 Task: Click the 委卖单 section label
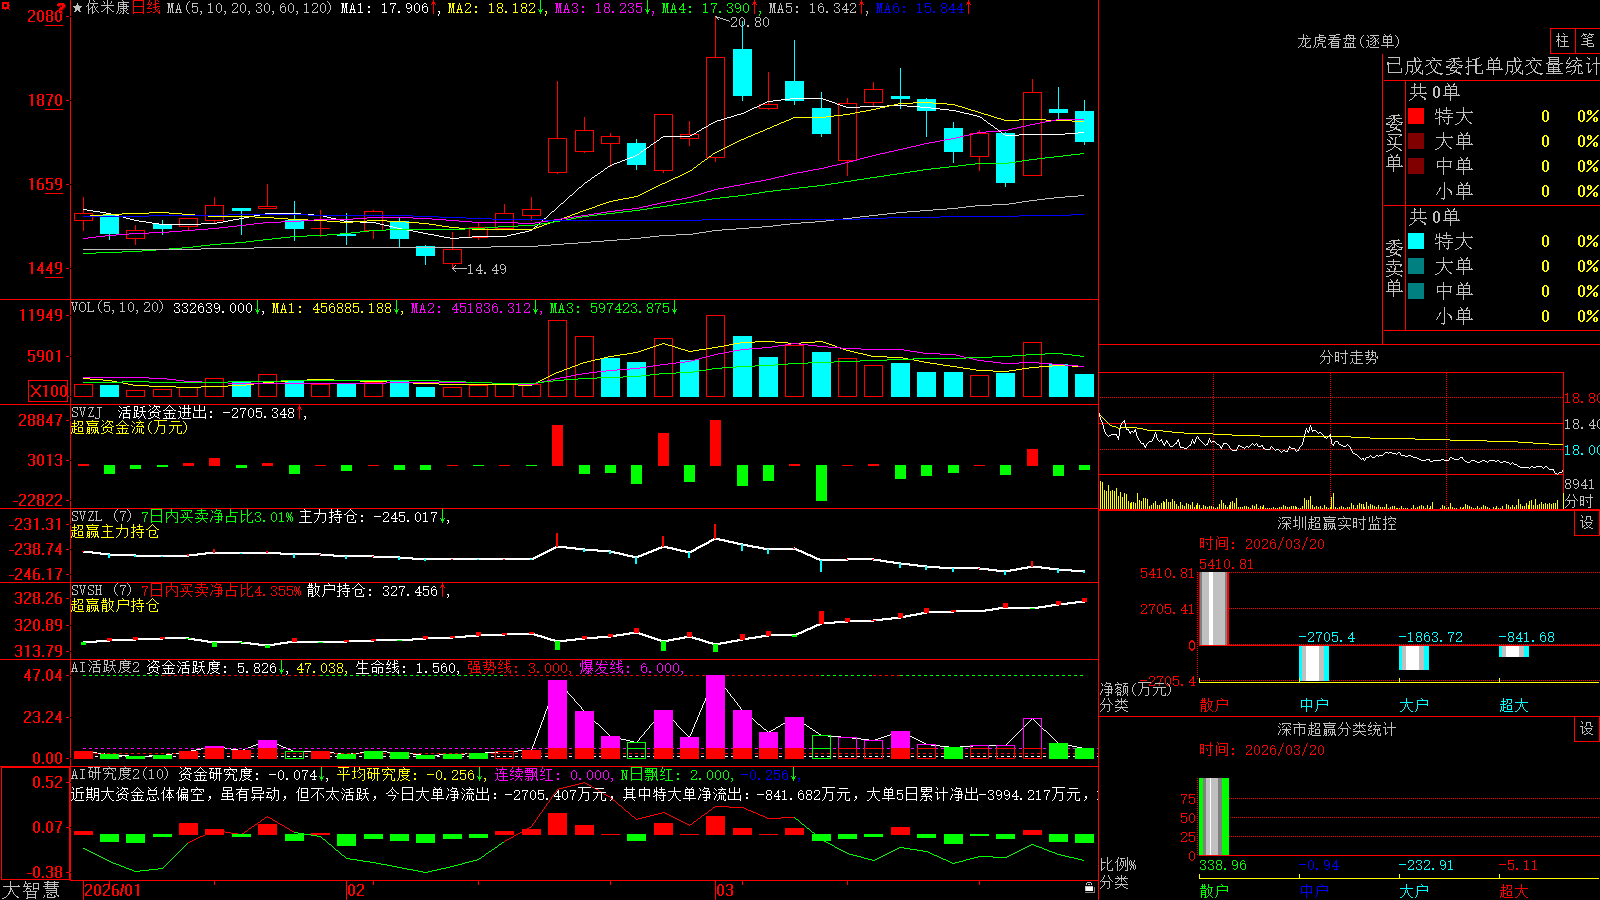pyautogui.click(x=1394, y=267)
